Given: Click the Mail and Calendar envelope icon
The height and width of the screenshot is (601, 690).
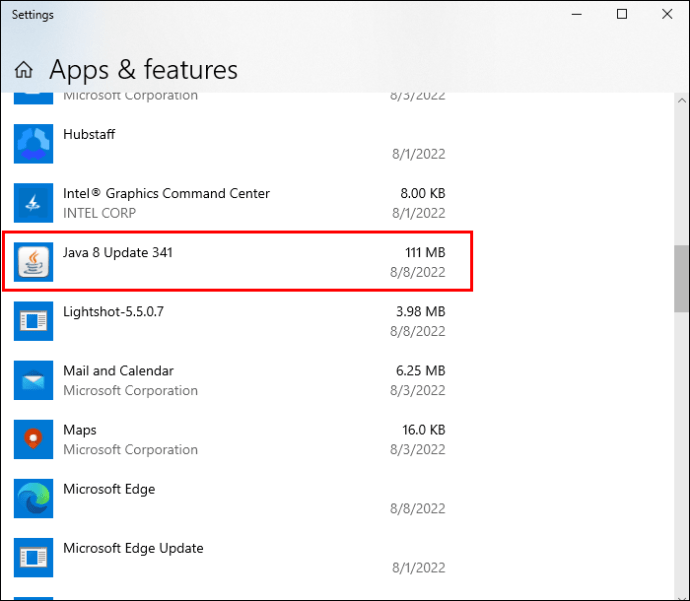Looking at the screenshot, I should pos(33,380).
